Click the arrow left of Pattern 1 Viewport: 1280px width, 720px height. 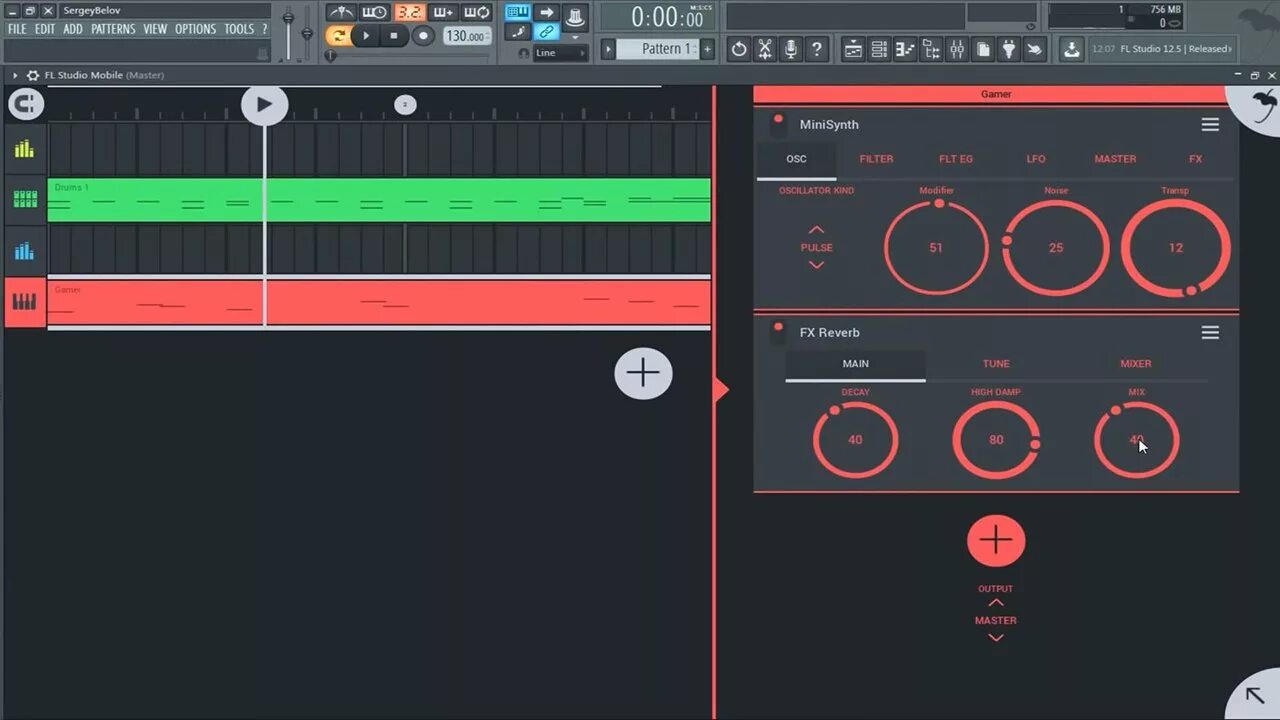coord(608,49)
